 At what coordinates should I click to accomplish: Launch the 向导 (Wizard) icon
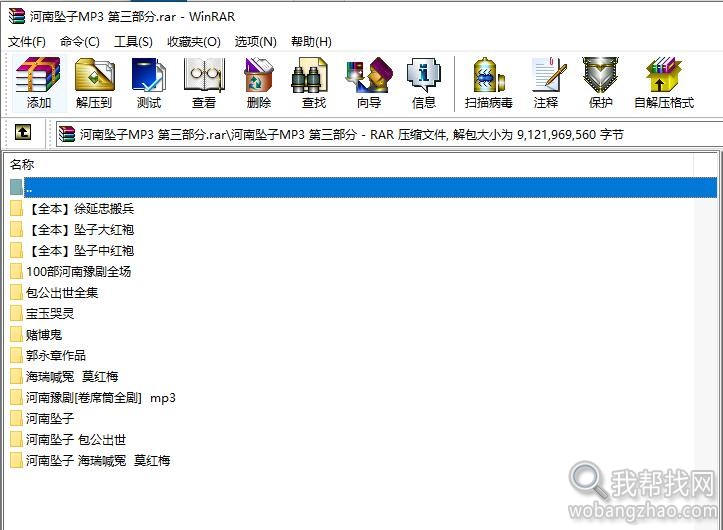(369, 83)
